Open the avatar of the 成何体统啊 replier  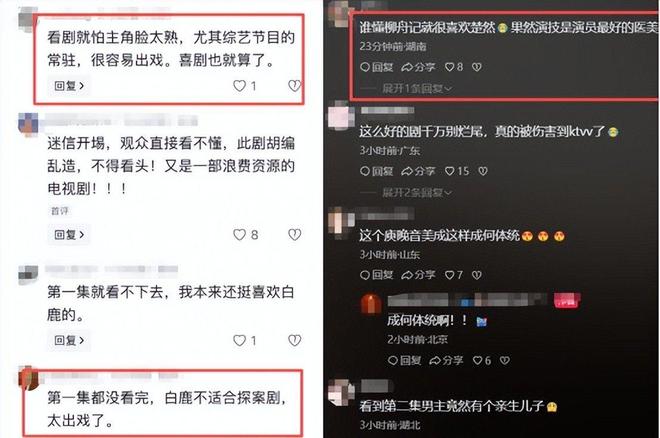tap(371, 304)
